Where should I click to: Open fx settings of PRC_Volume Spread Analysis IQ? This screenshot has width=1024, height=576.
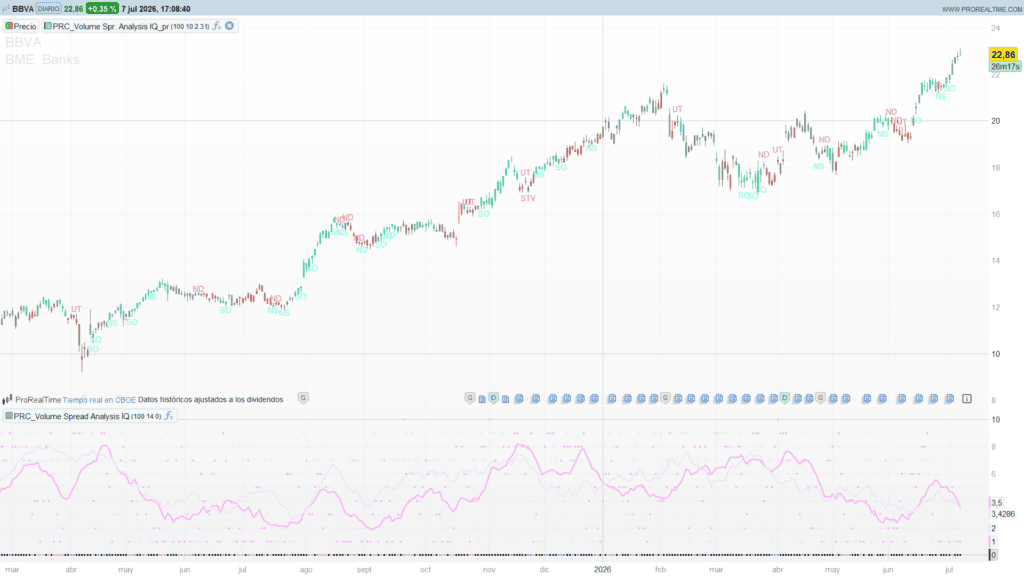[168, 416]
